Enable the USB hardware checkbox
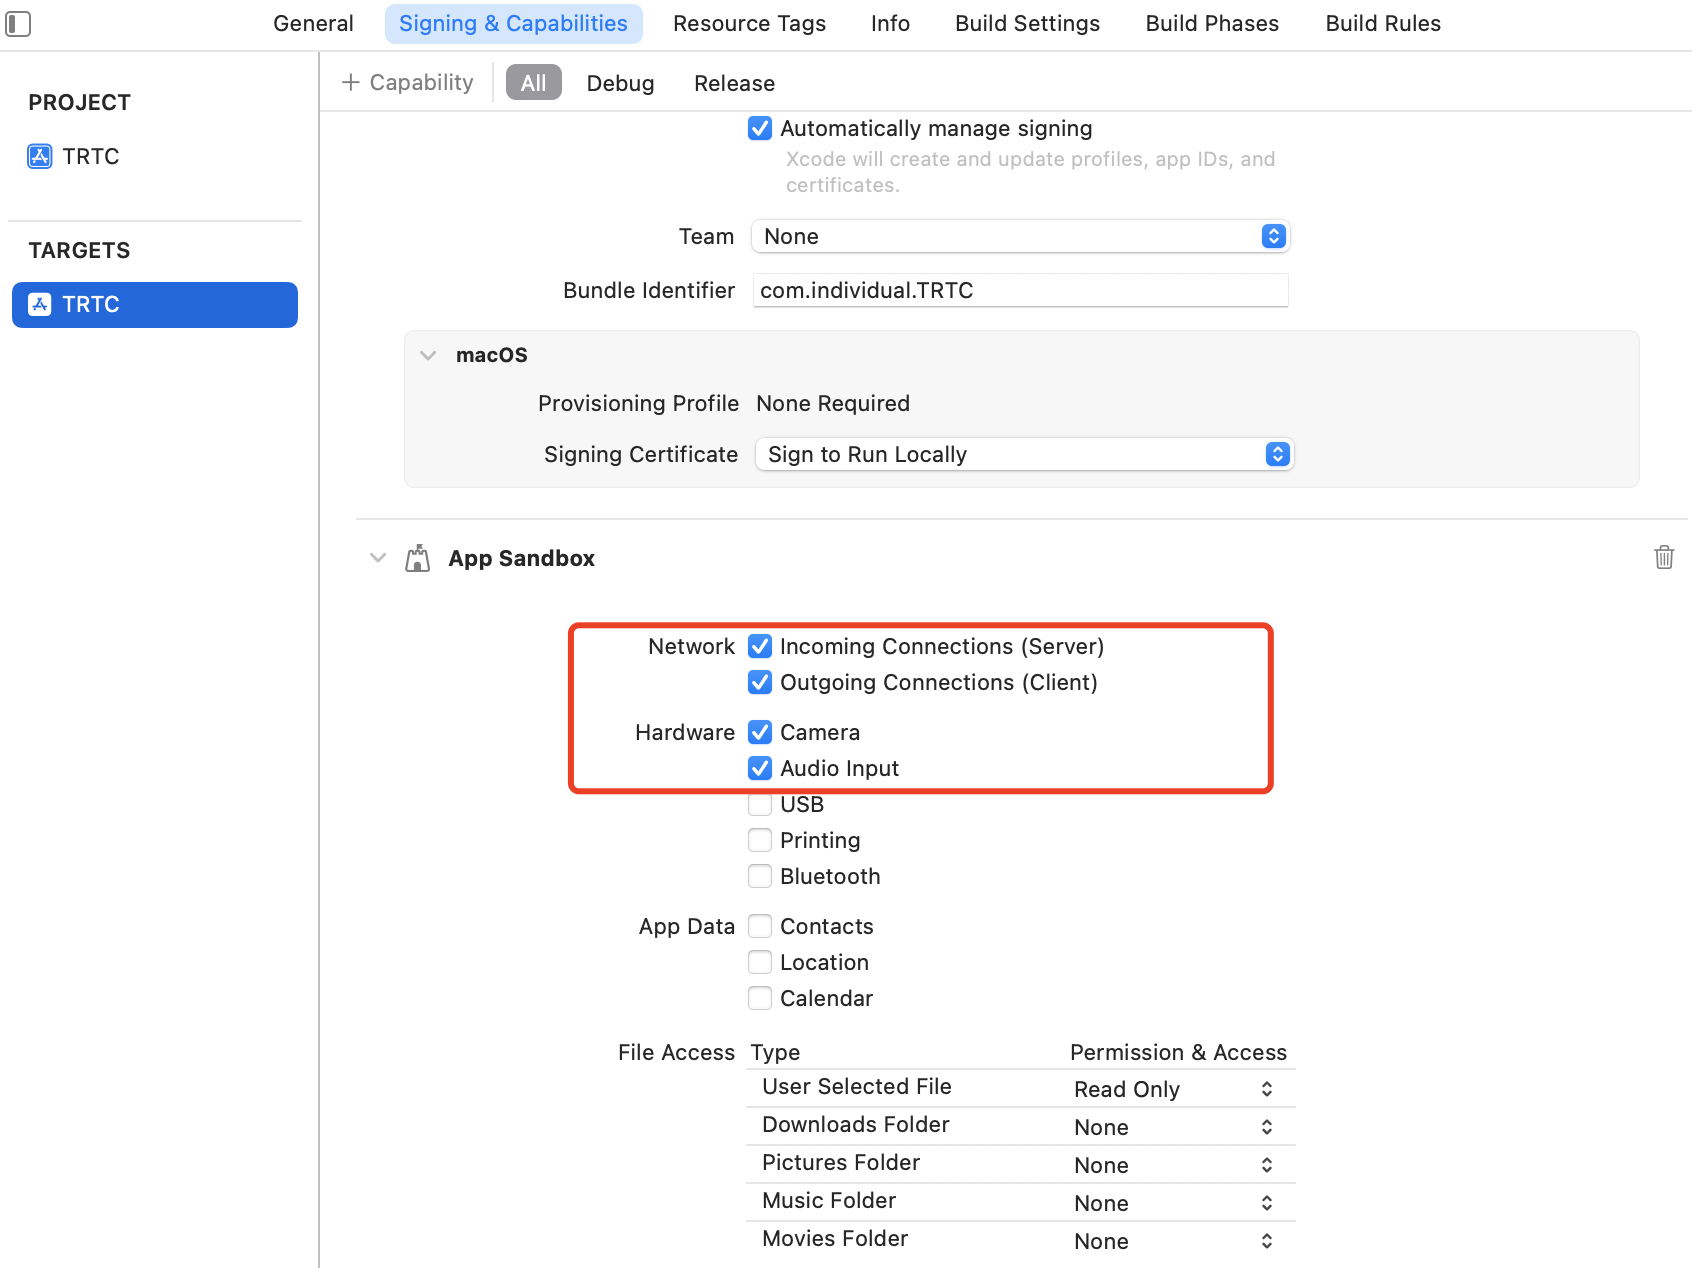 (760, 804)
